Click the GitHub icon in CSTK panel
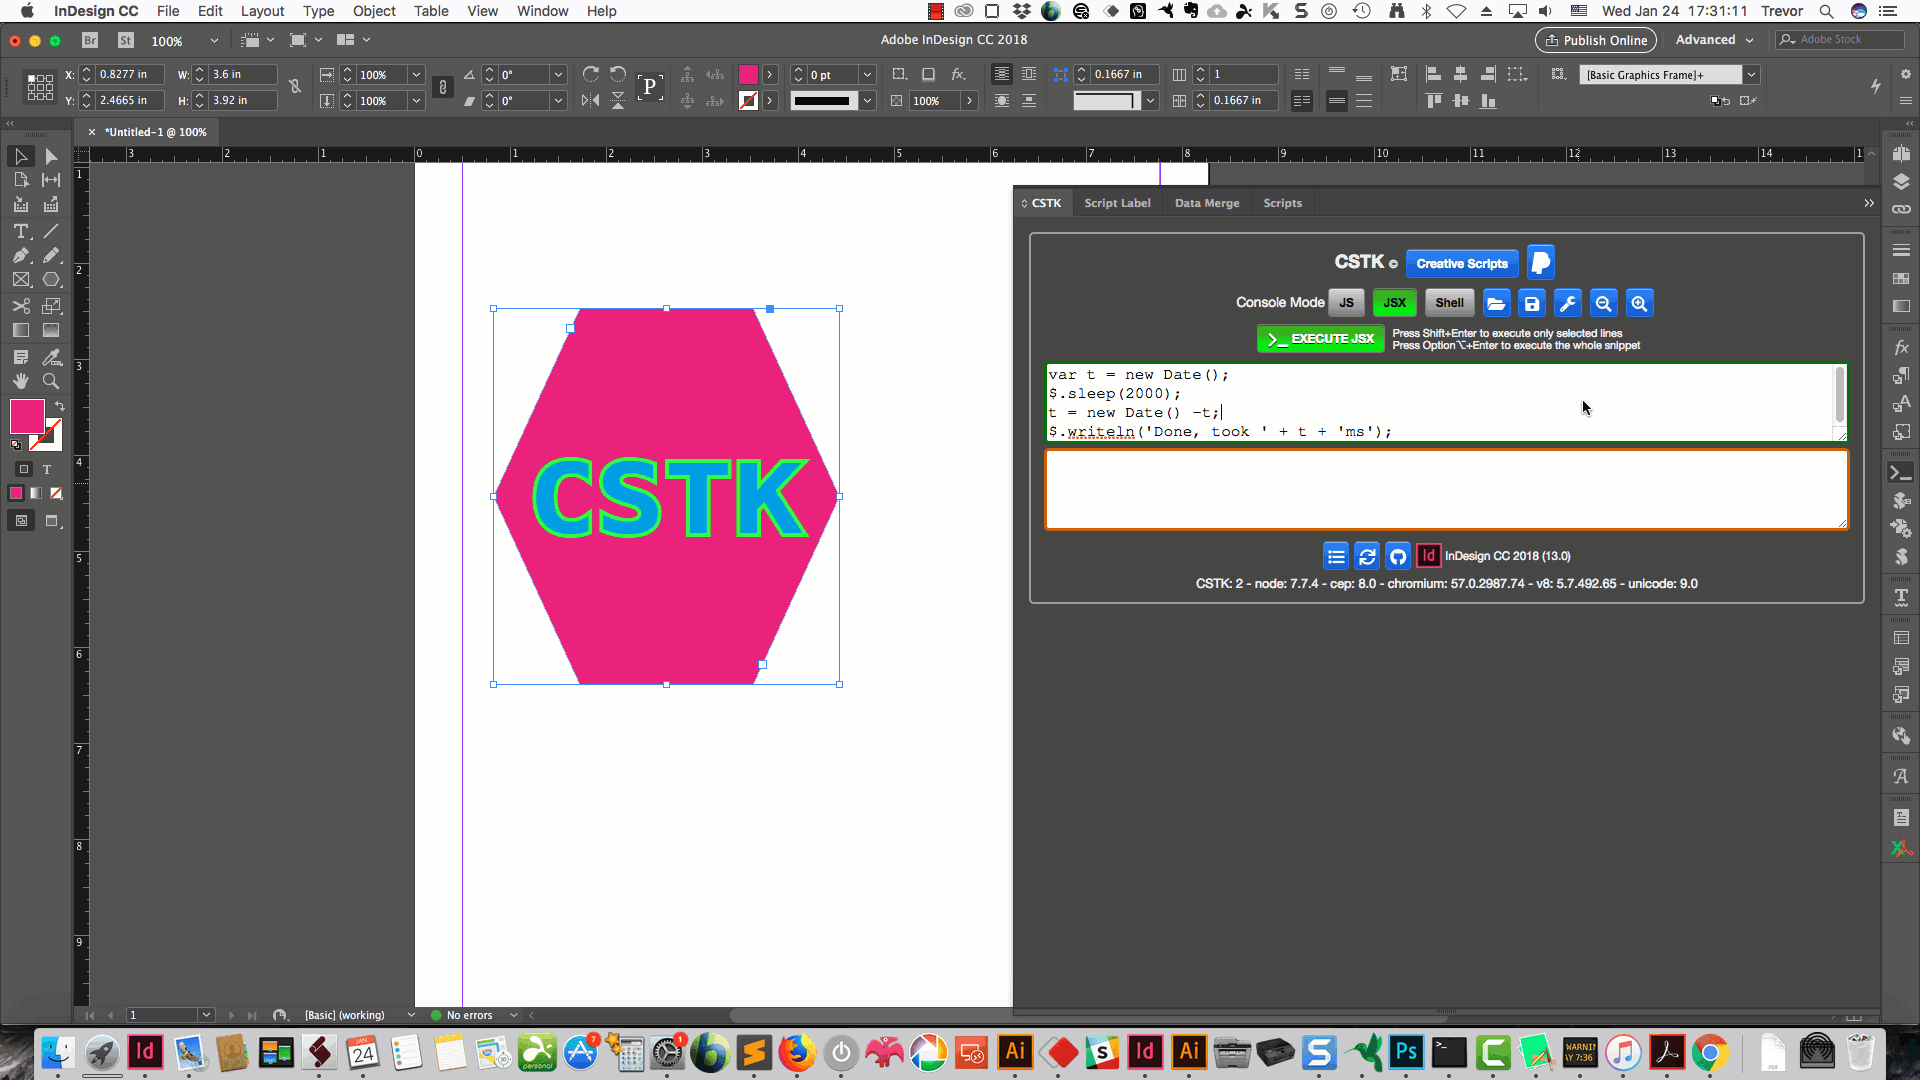 (x=1398, y=556)
